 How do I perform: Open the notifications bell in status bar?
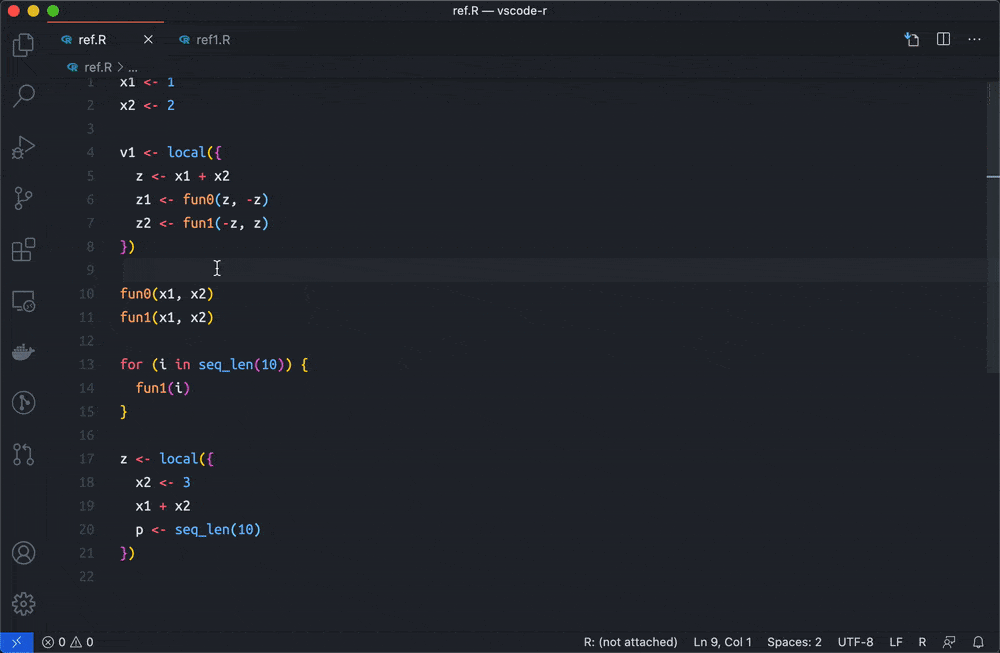coord(978,642)
